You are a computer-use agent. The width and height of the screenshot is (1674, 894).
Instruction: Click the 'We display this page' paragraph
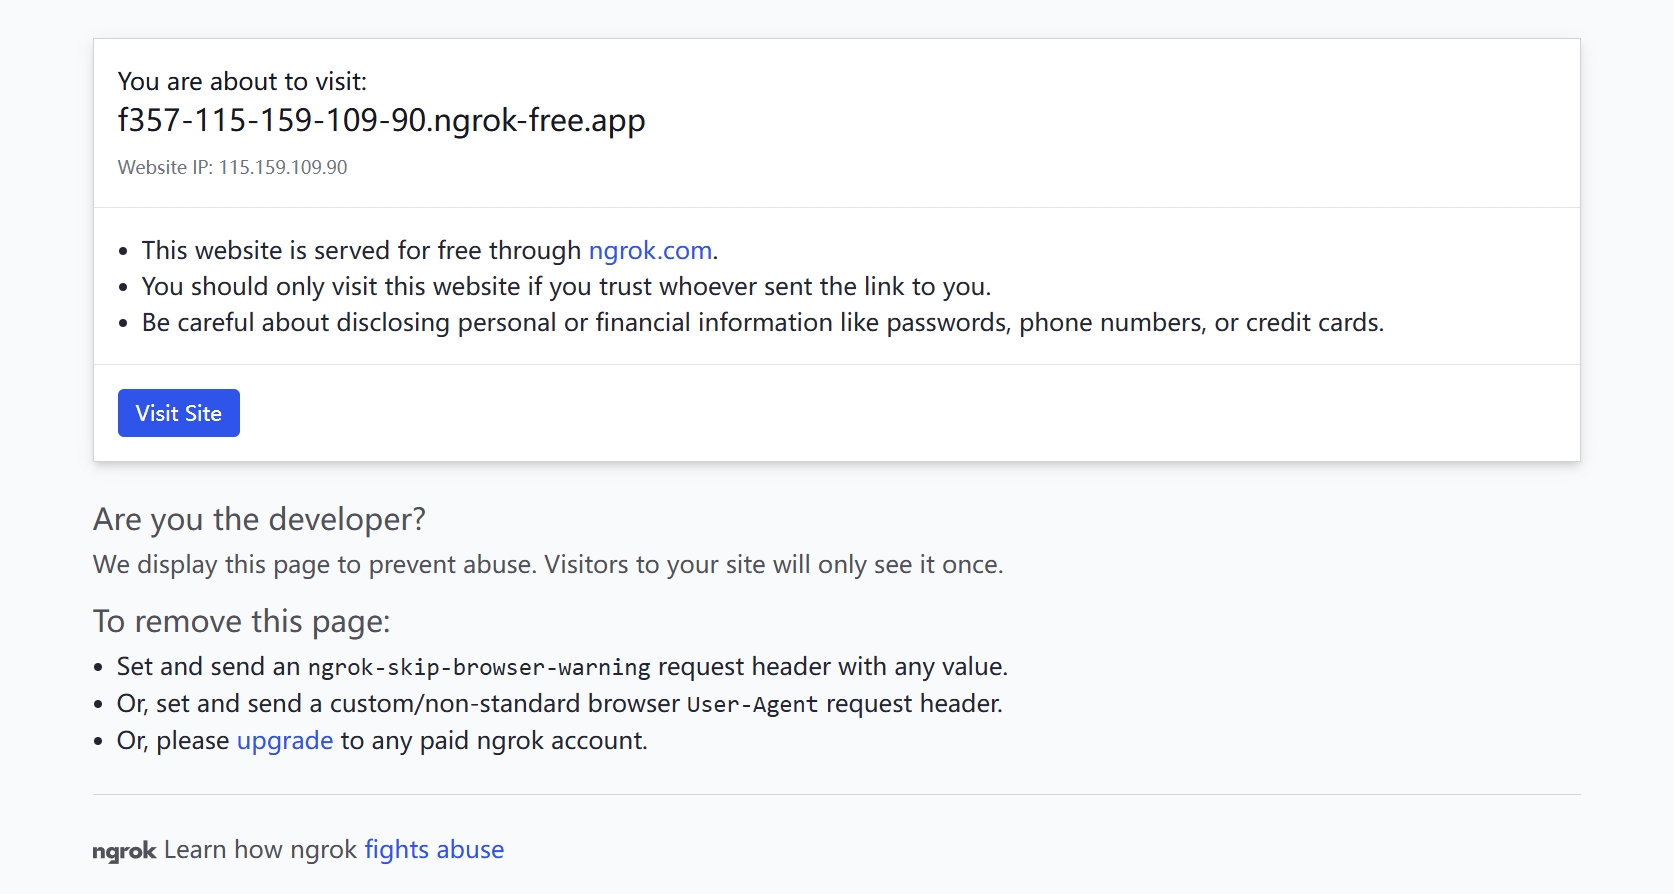point(548,565)
